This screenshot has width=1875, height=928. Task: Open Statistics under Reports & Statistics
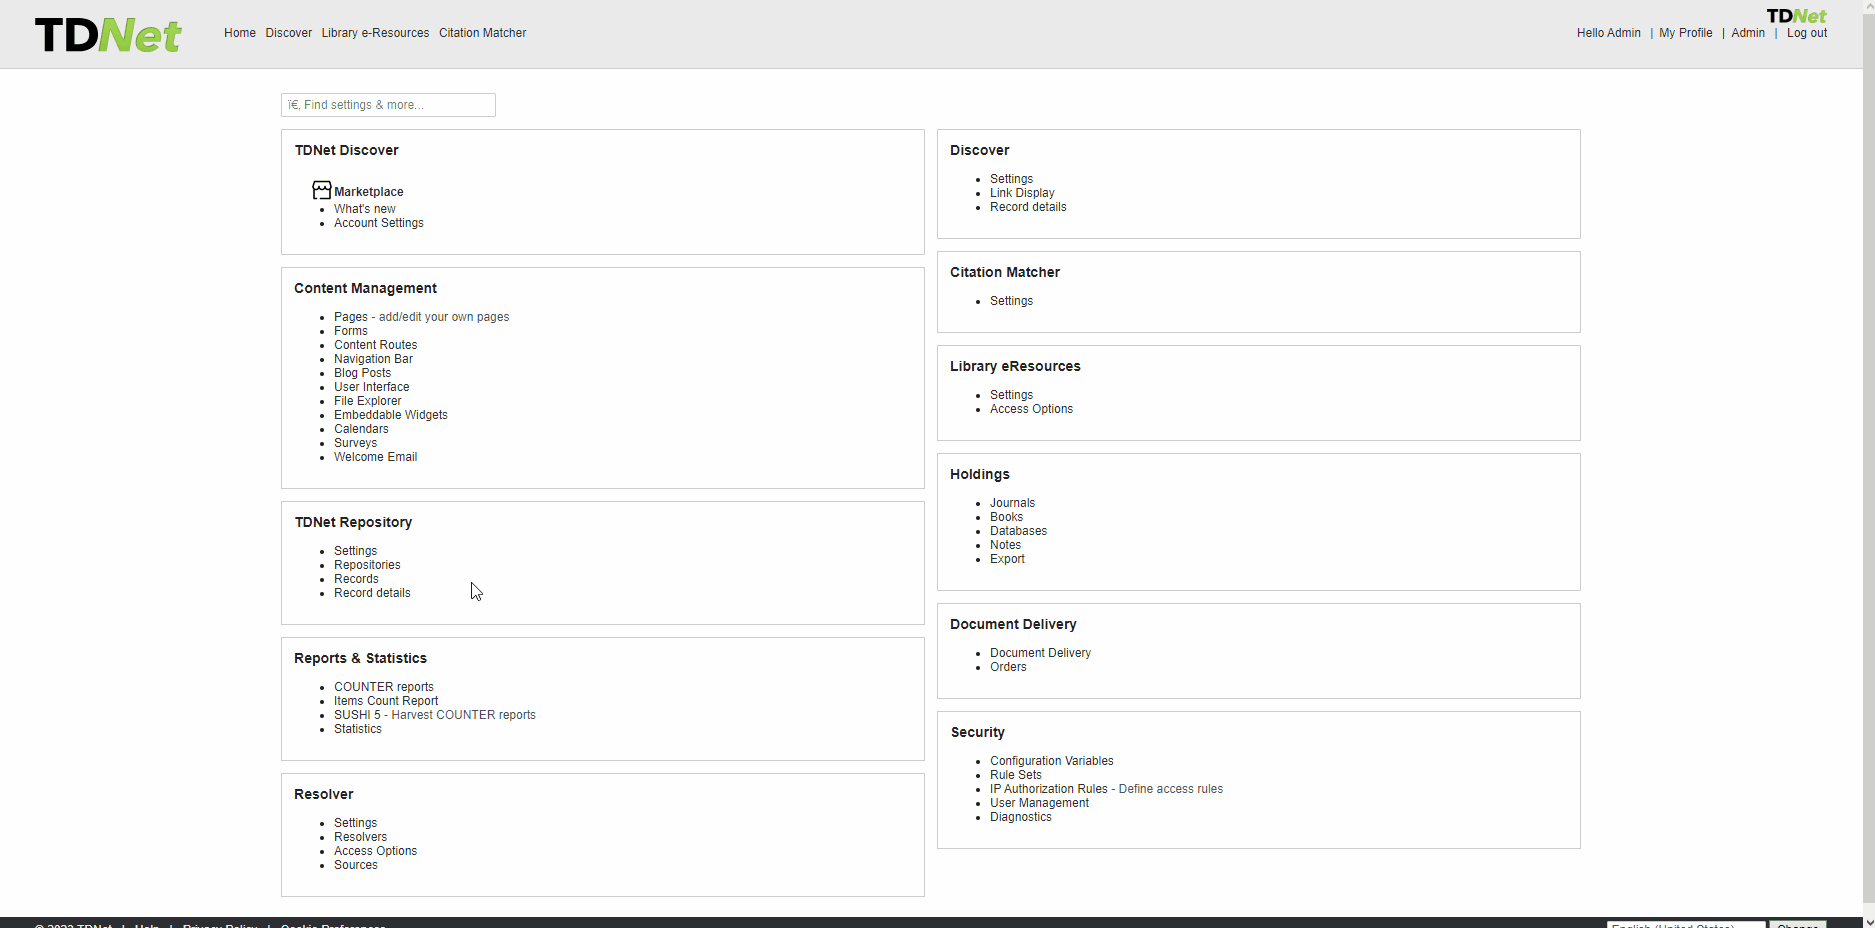(358, 729)
